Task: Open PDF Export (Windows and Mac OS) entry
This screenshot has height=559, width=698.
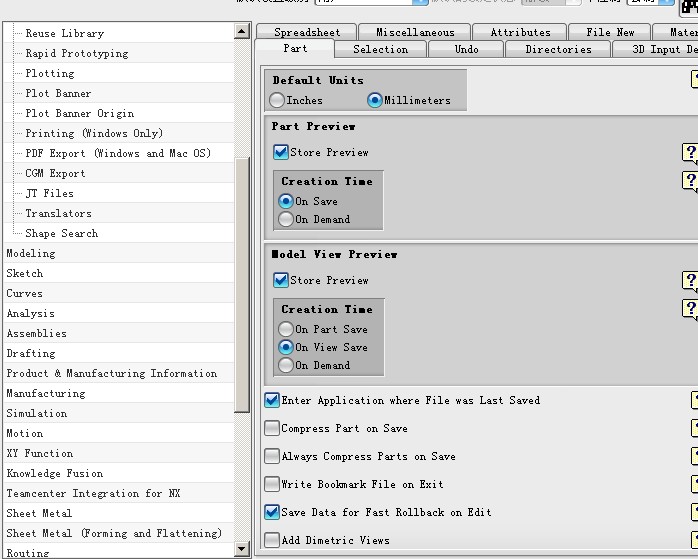Action: [x=118, y=153]
